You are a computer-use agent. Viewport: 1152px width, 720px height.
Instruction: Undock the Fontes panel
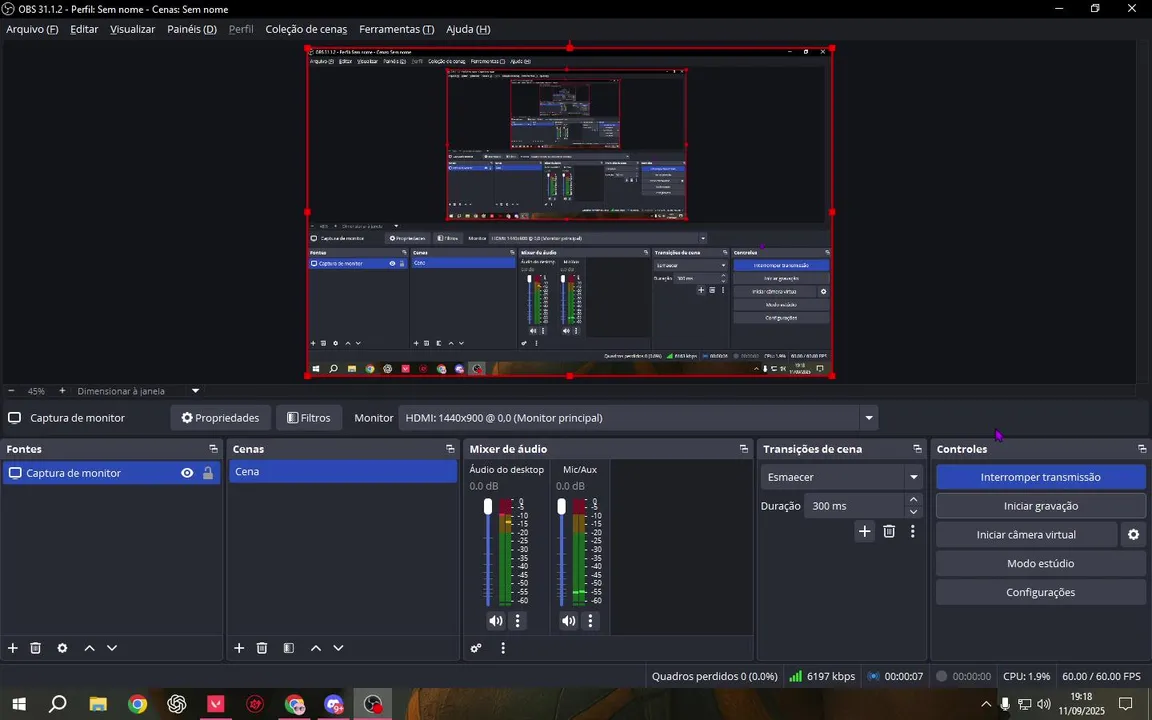coord(213,449)
